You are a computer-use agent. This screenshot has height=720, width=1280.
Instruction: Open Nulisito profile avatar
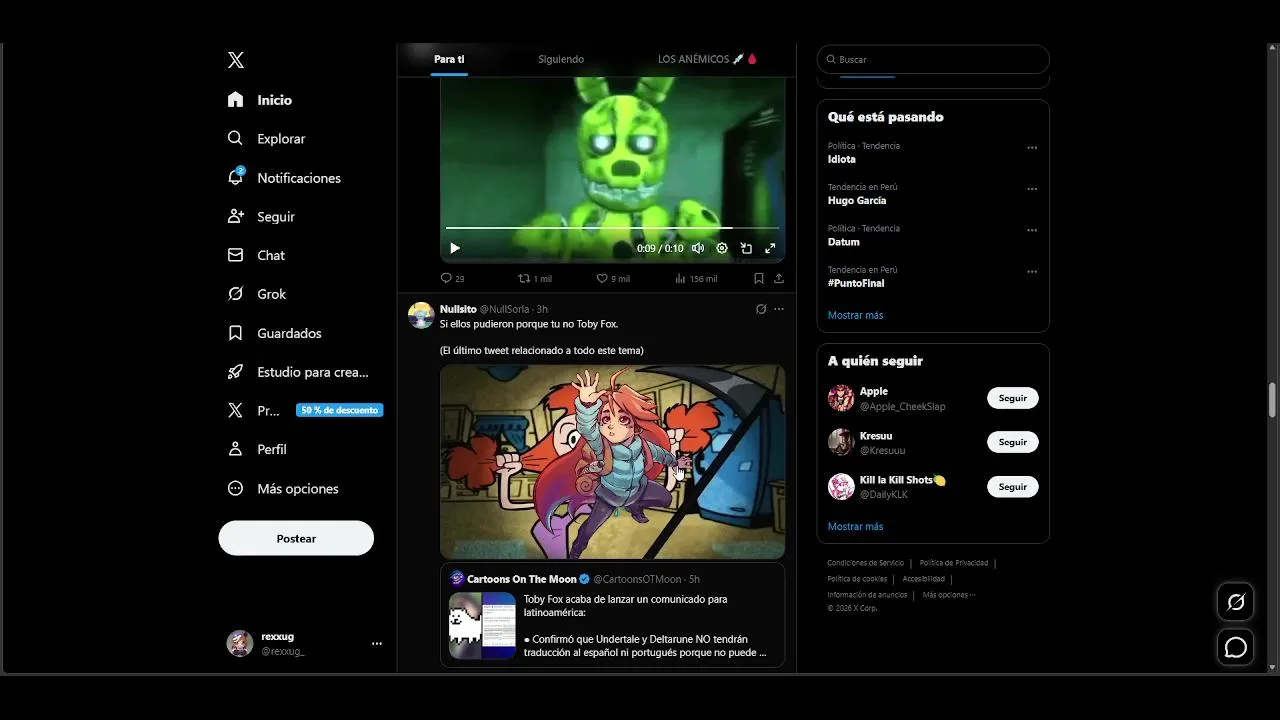(x=421, y=315)
